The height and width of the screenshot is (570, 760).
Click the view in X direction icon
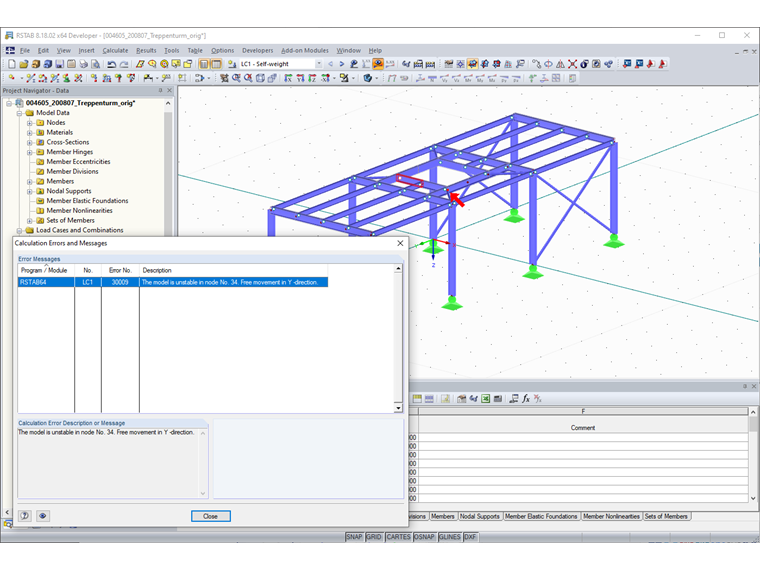point(288,78)
